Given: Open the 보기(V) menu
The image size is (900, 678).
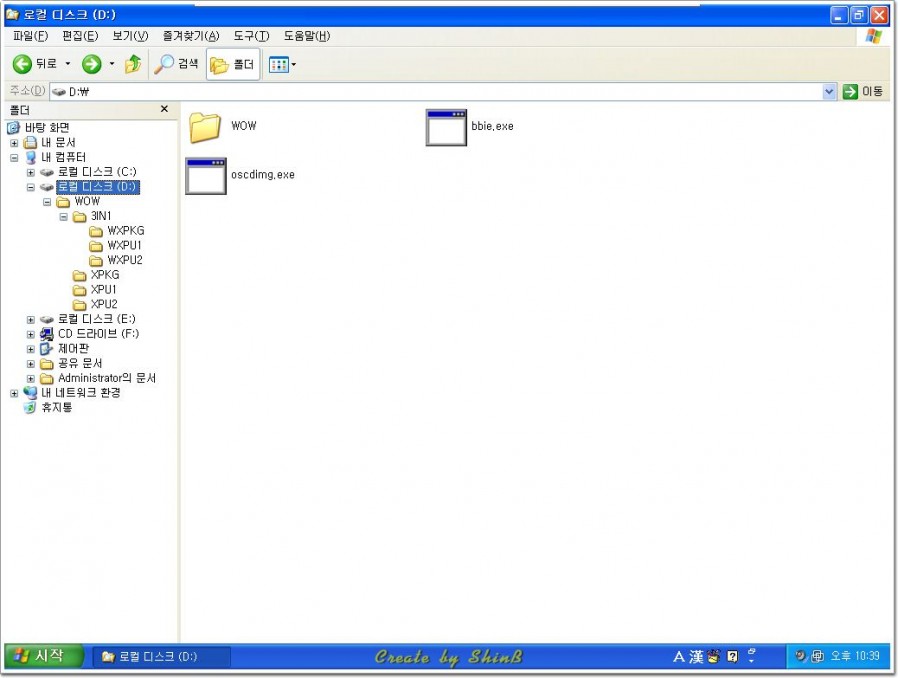Looking at the screenshot, I should click(130, 36).
